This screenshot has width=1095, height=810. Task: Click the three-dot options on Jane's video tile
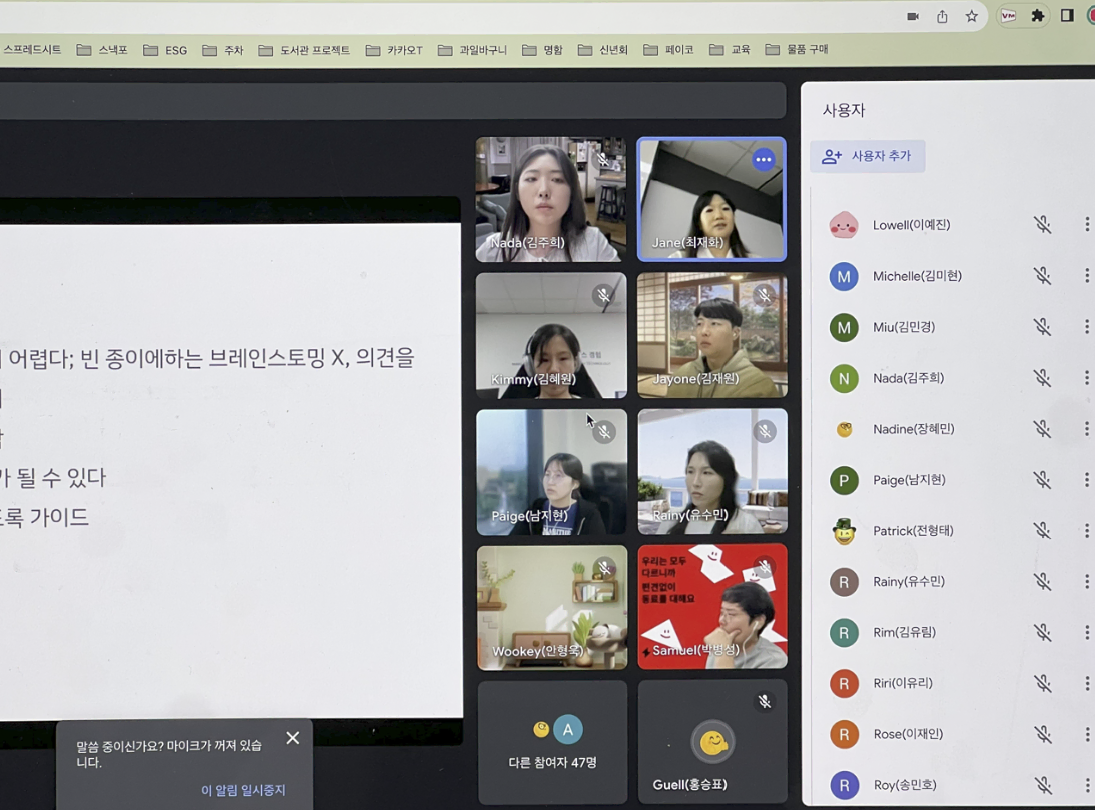(x=764, y=160)
